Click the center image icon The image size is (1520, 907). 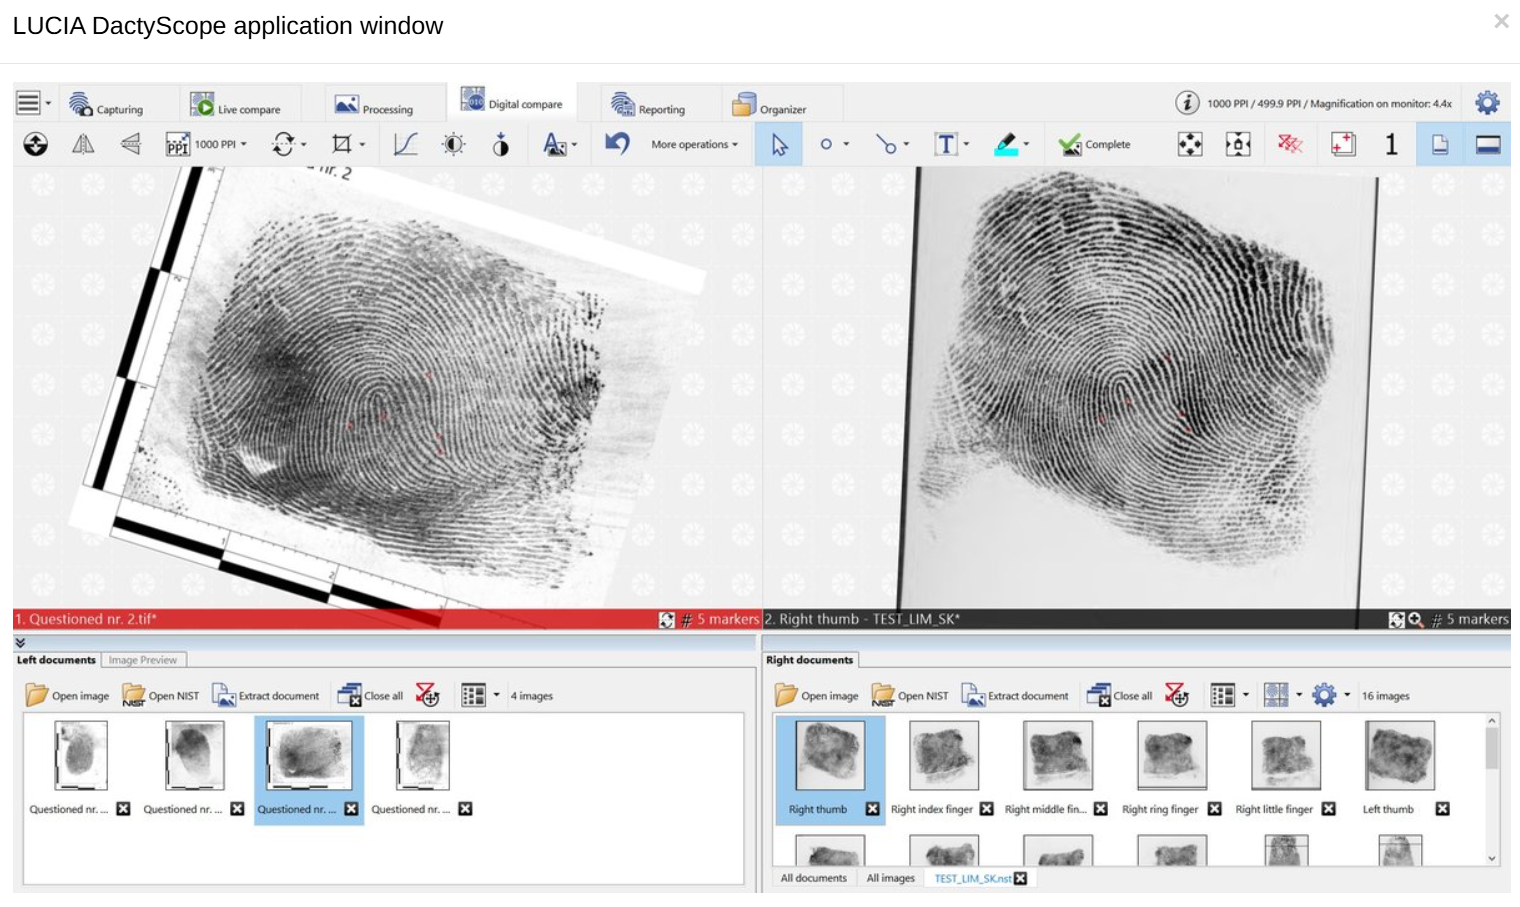coord(1238,144)
